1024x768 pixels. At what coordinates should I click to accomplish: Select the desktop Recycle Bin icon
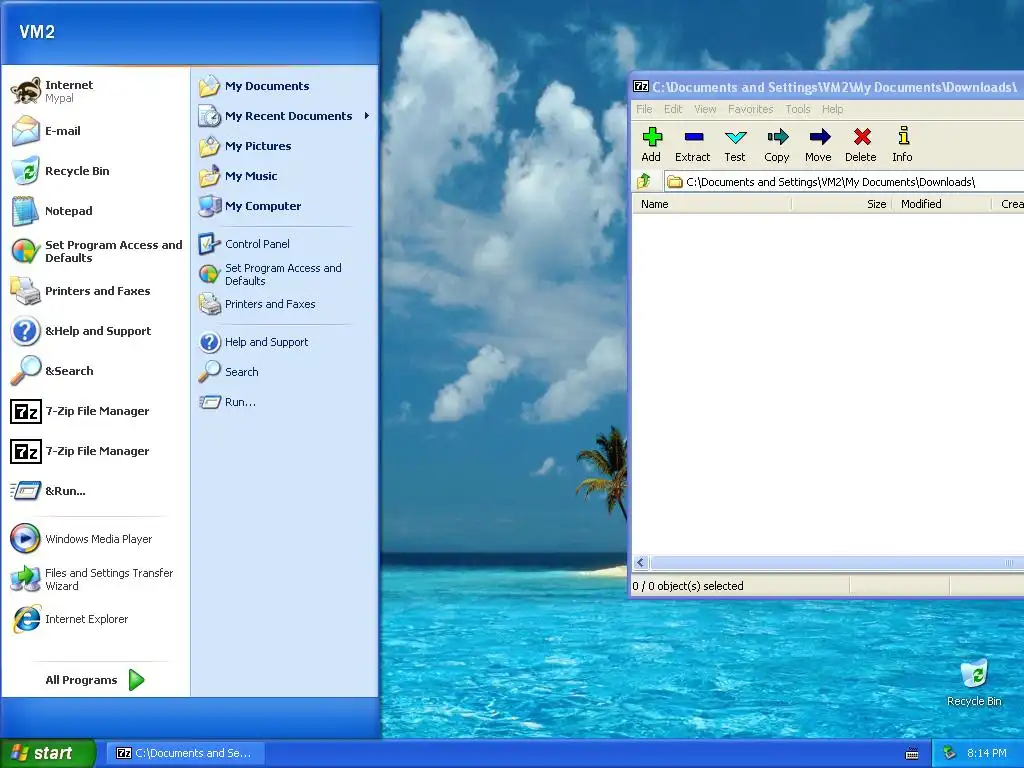(974, 683)
